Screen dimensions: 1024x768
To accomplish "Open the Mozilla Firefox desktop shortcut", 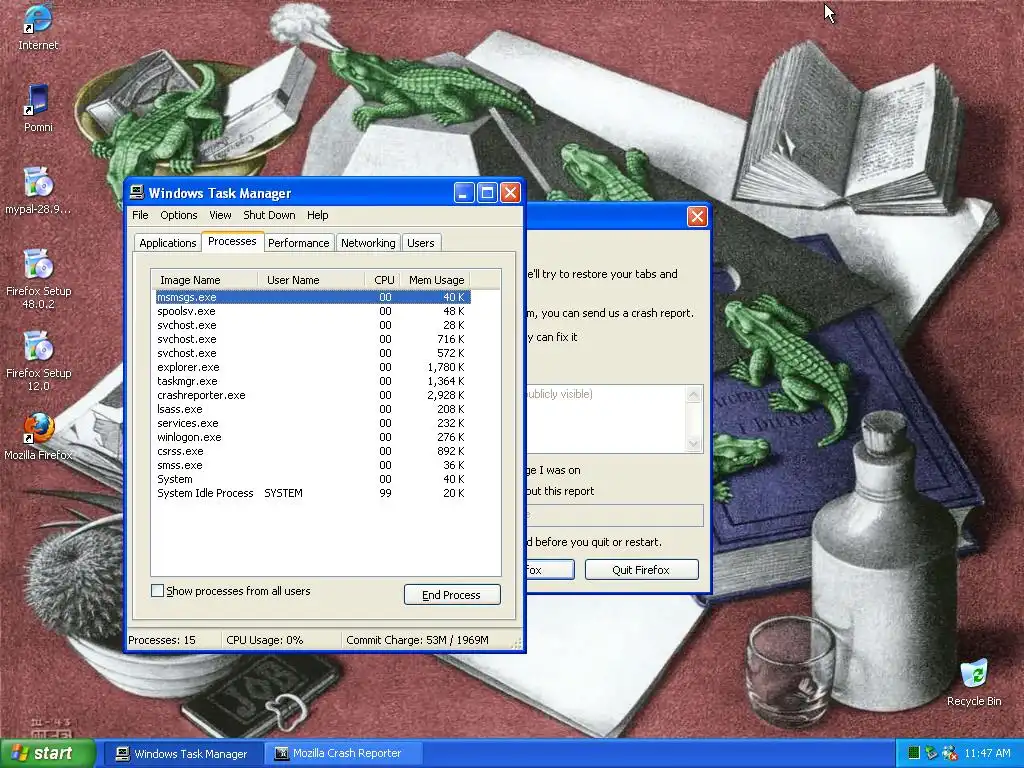I will pos(38,437).
